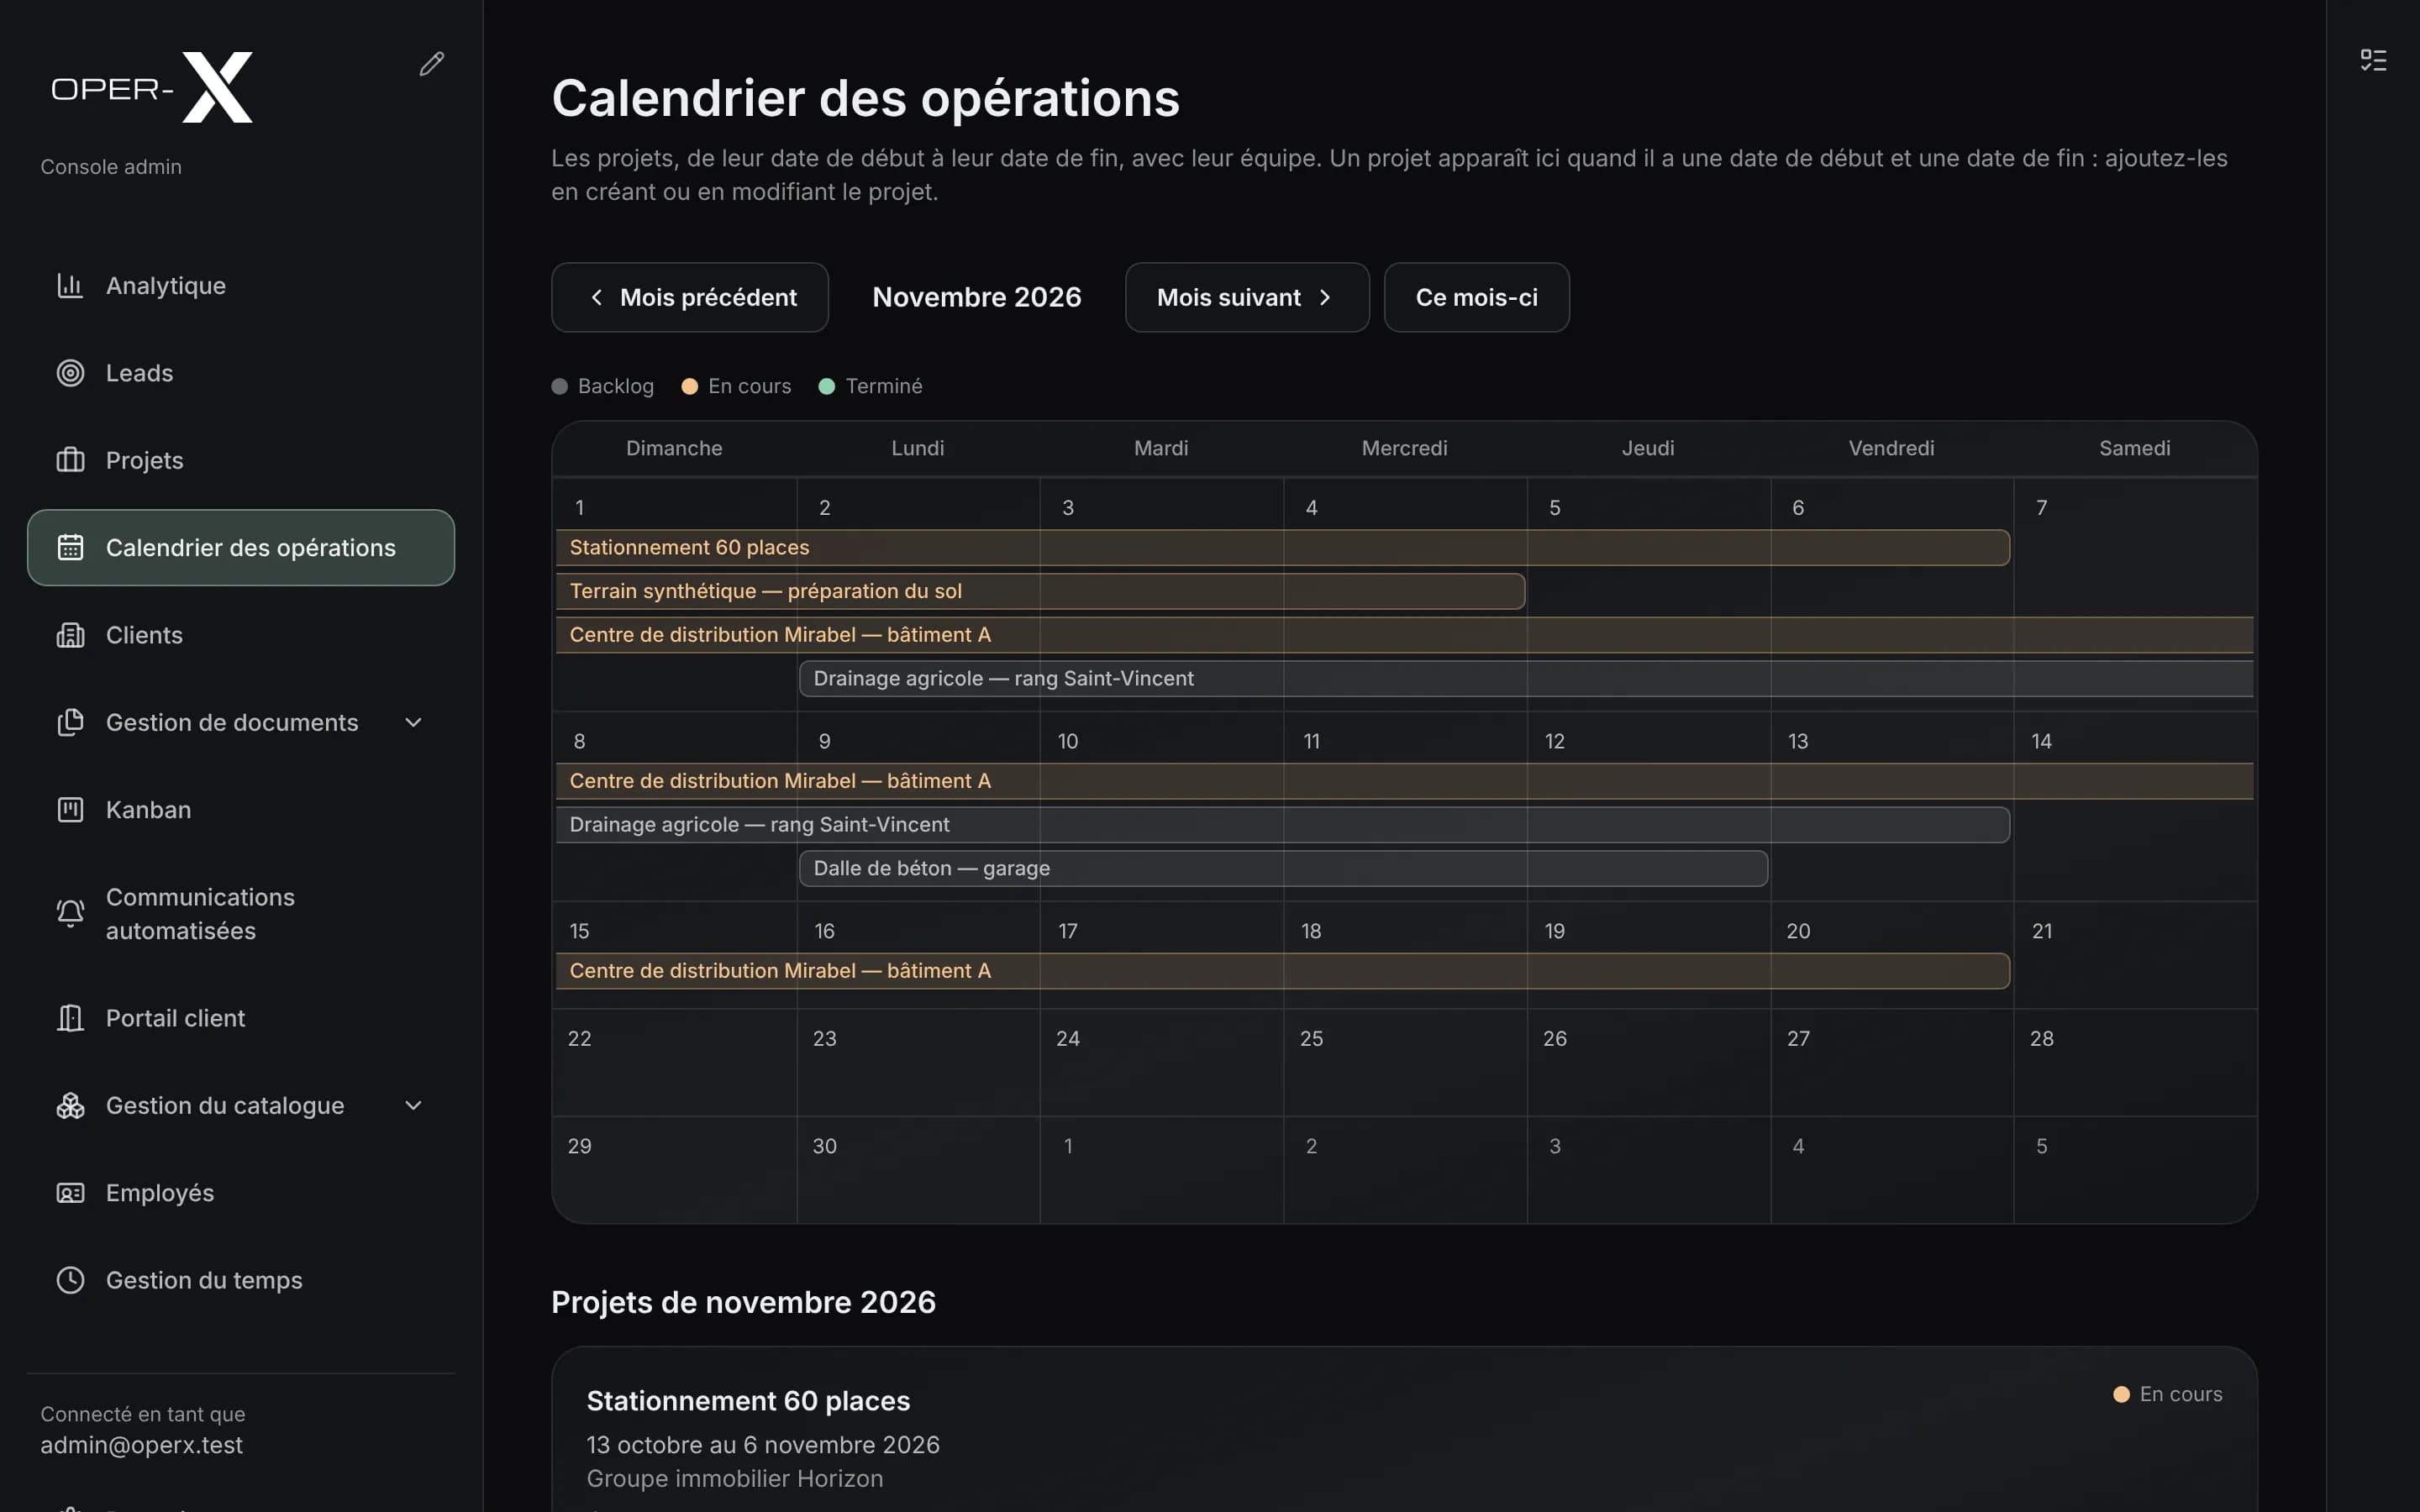
Task: Click the Gestion de documents files icon
Action: point(70,722)
